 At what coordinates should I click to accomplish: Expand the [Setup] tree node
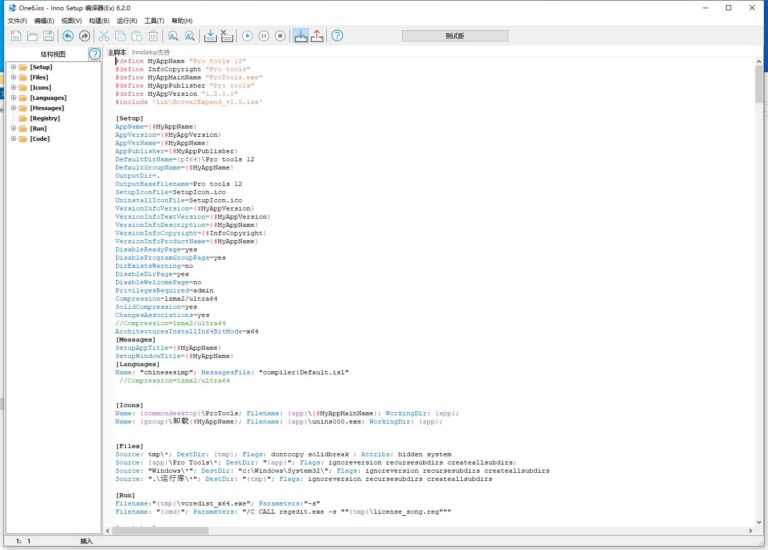13,67
